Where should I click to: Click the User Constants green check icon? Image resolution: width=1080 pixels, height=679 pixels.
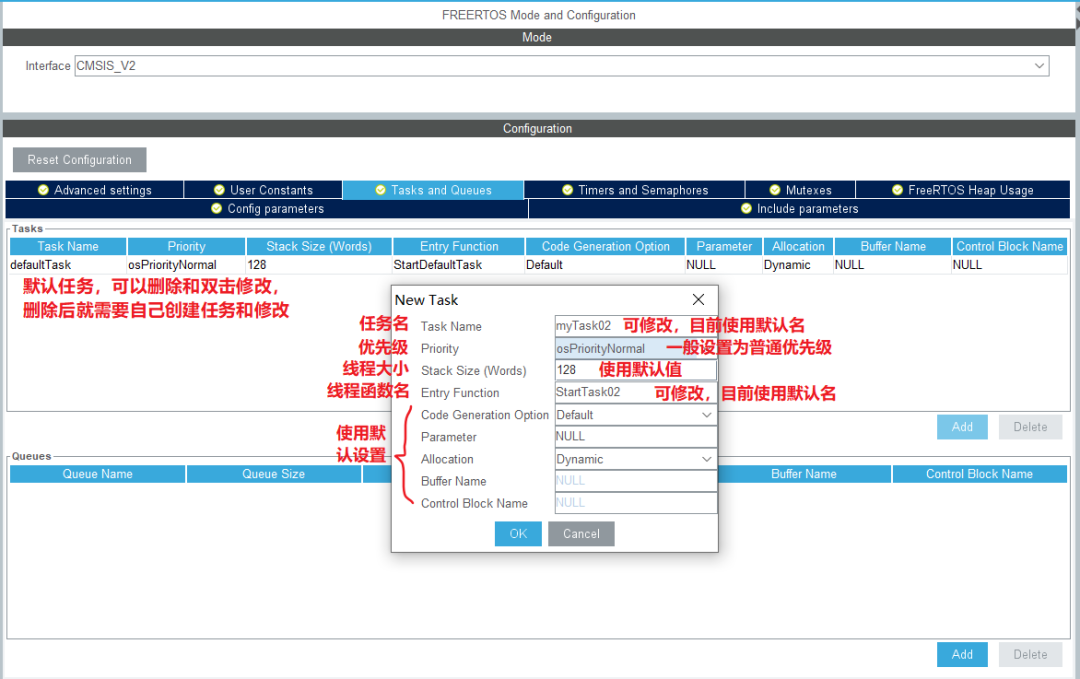[219, 190]
